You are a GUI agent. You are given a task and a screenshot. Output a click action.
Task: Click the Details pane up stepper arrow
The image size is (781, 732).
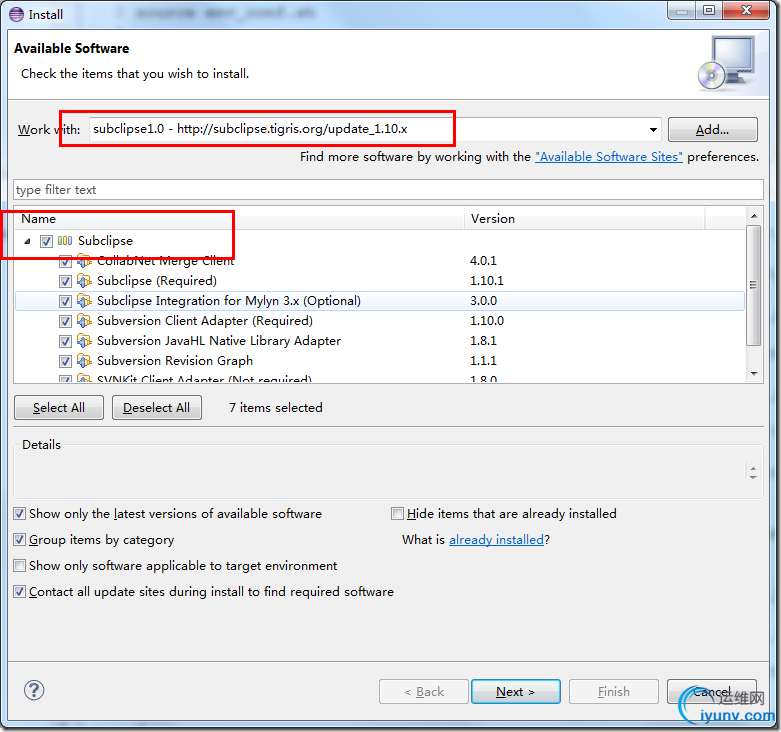tap(753, 469)
